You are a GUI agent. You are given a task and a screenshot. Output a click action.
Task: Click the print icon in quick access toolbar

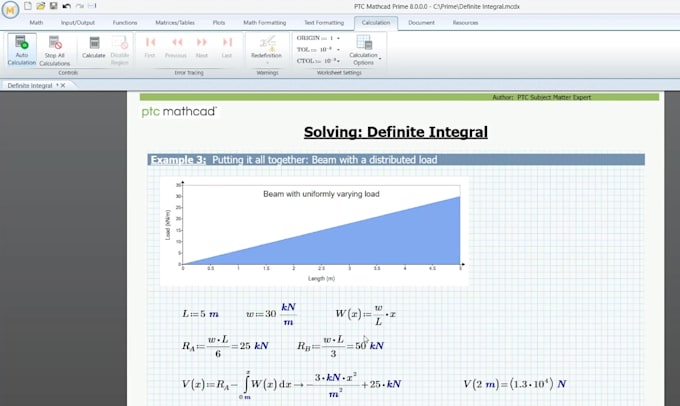92,6
